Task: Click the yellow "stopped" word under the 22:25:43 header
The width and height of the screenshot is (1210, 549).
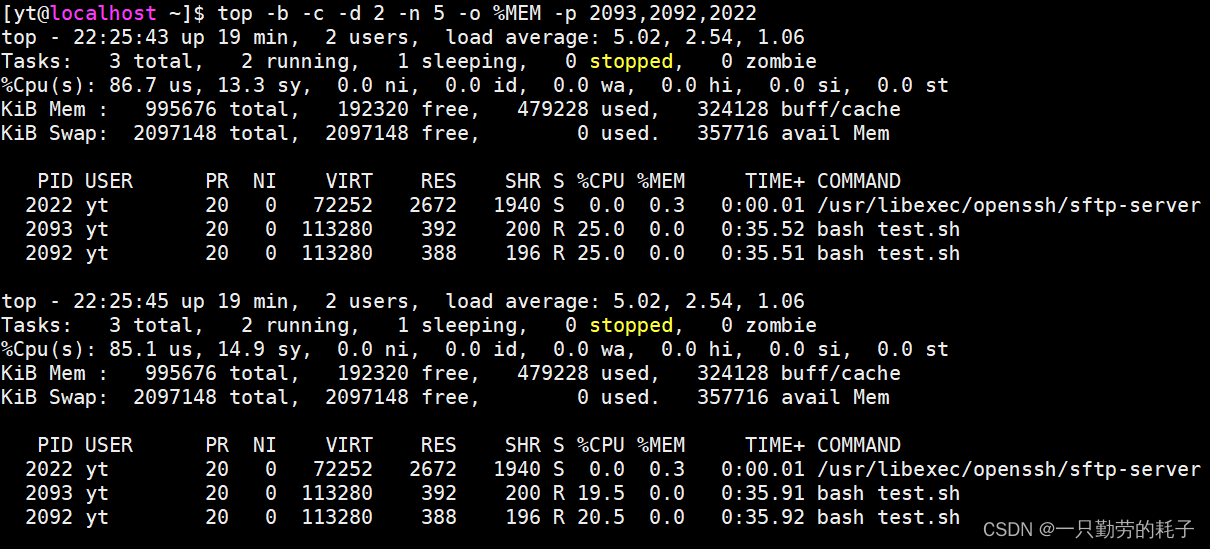Action: click(631, 61)
